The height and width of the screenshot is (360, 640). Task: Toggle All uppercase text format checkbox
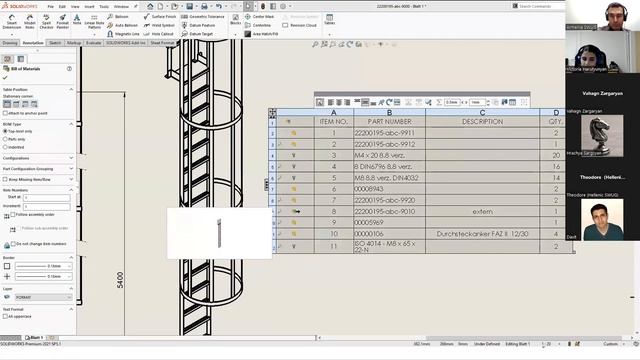tap(5, 316)
